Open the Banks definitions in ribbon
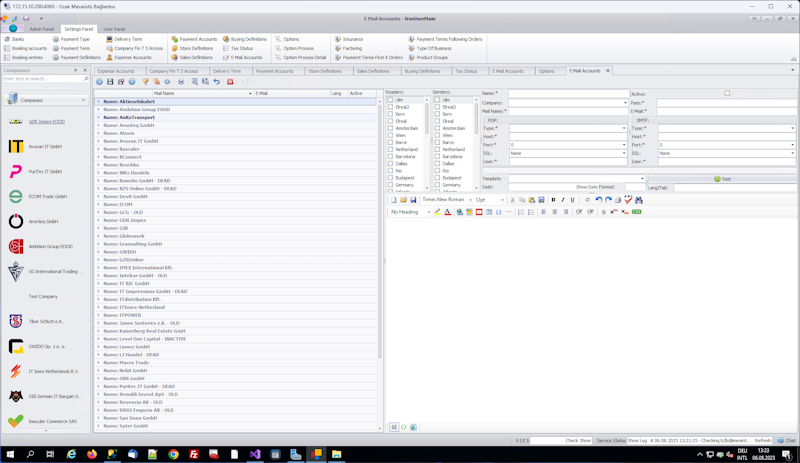 pos(14,39)
